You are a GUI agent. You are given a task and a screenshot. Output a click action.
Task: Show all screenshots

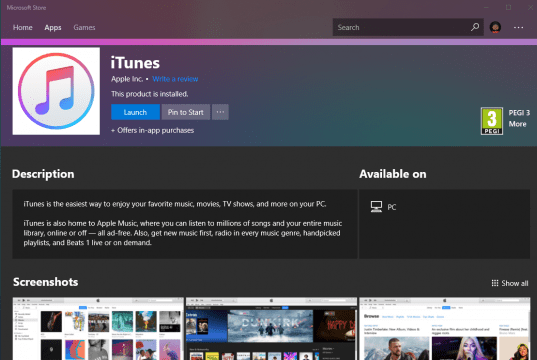510,283
